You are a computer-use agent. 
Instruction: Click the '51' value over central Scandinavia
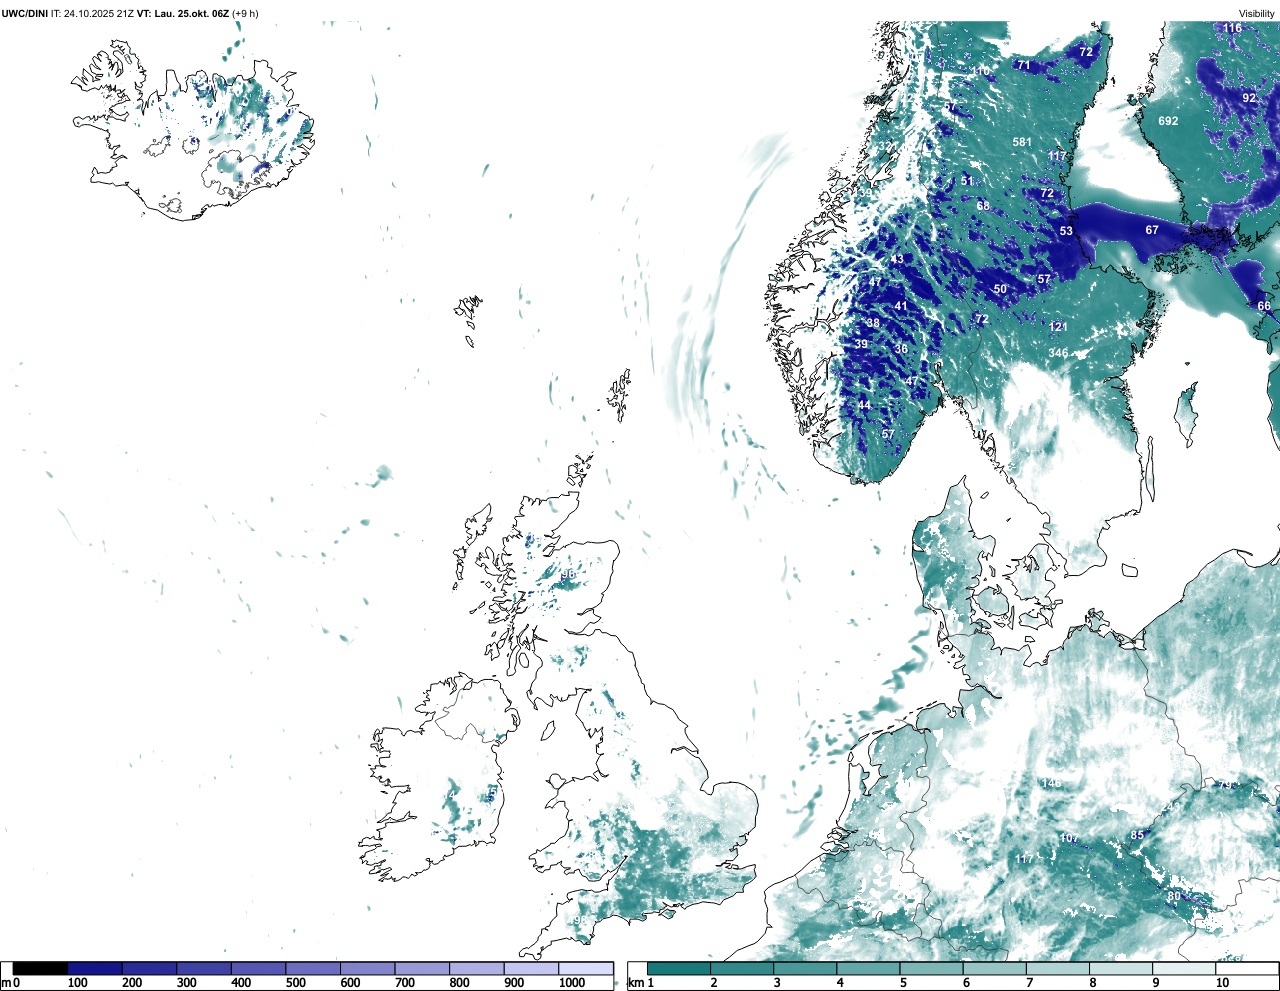(967, 181)
